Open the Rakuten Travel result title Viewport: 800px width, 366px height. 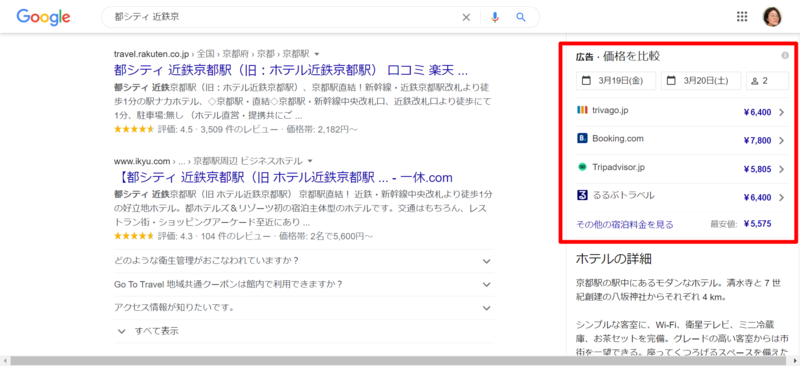pos(291,69)
